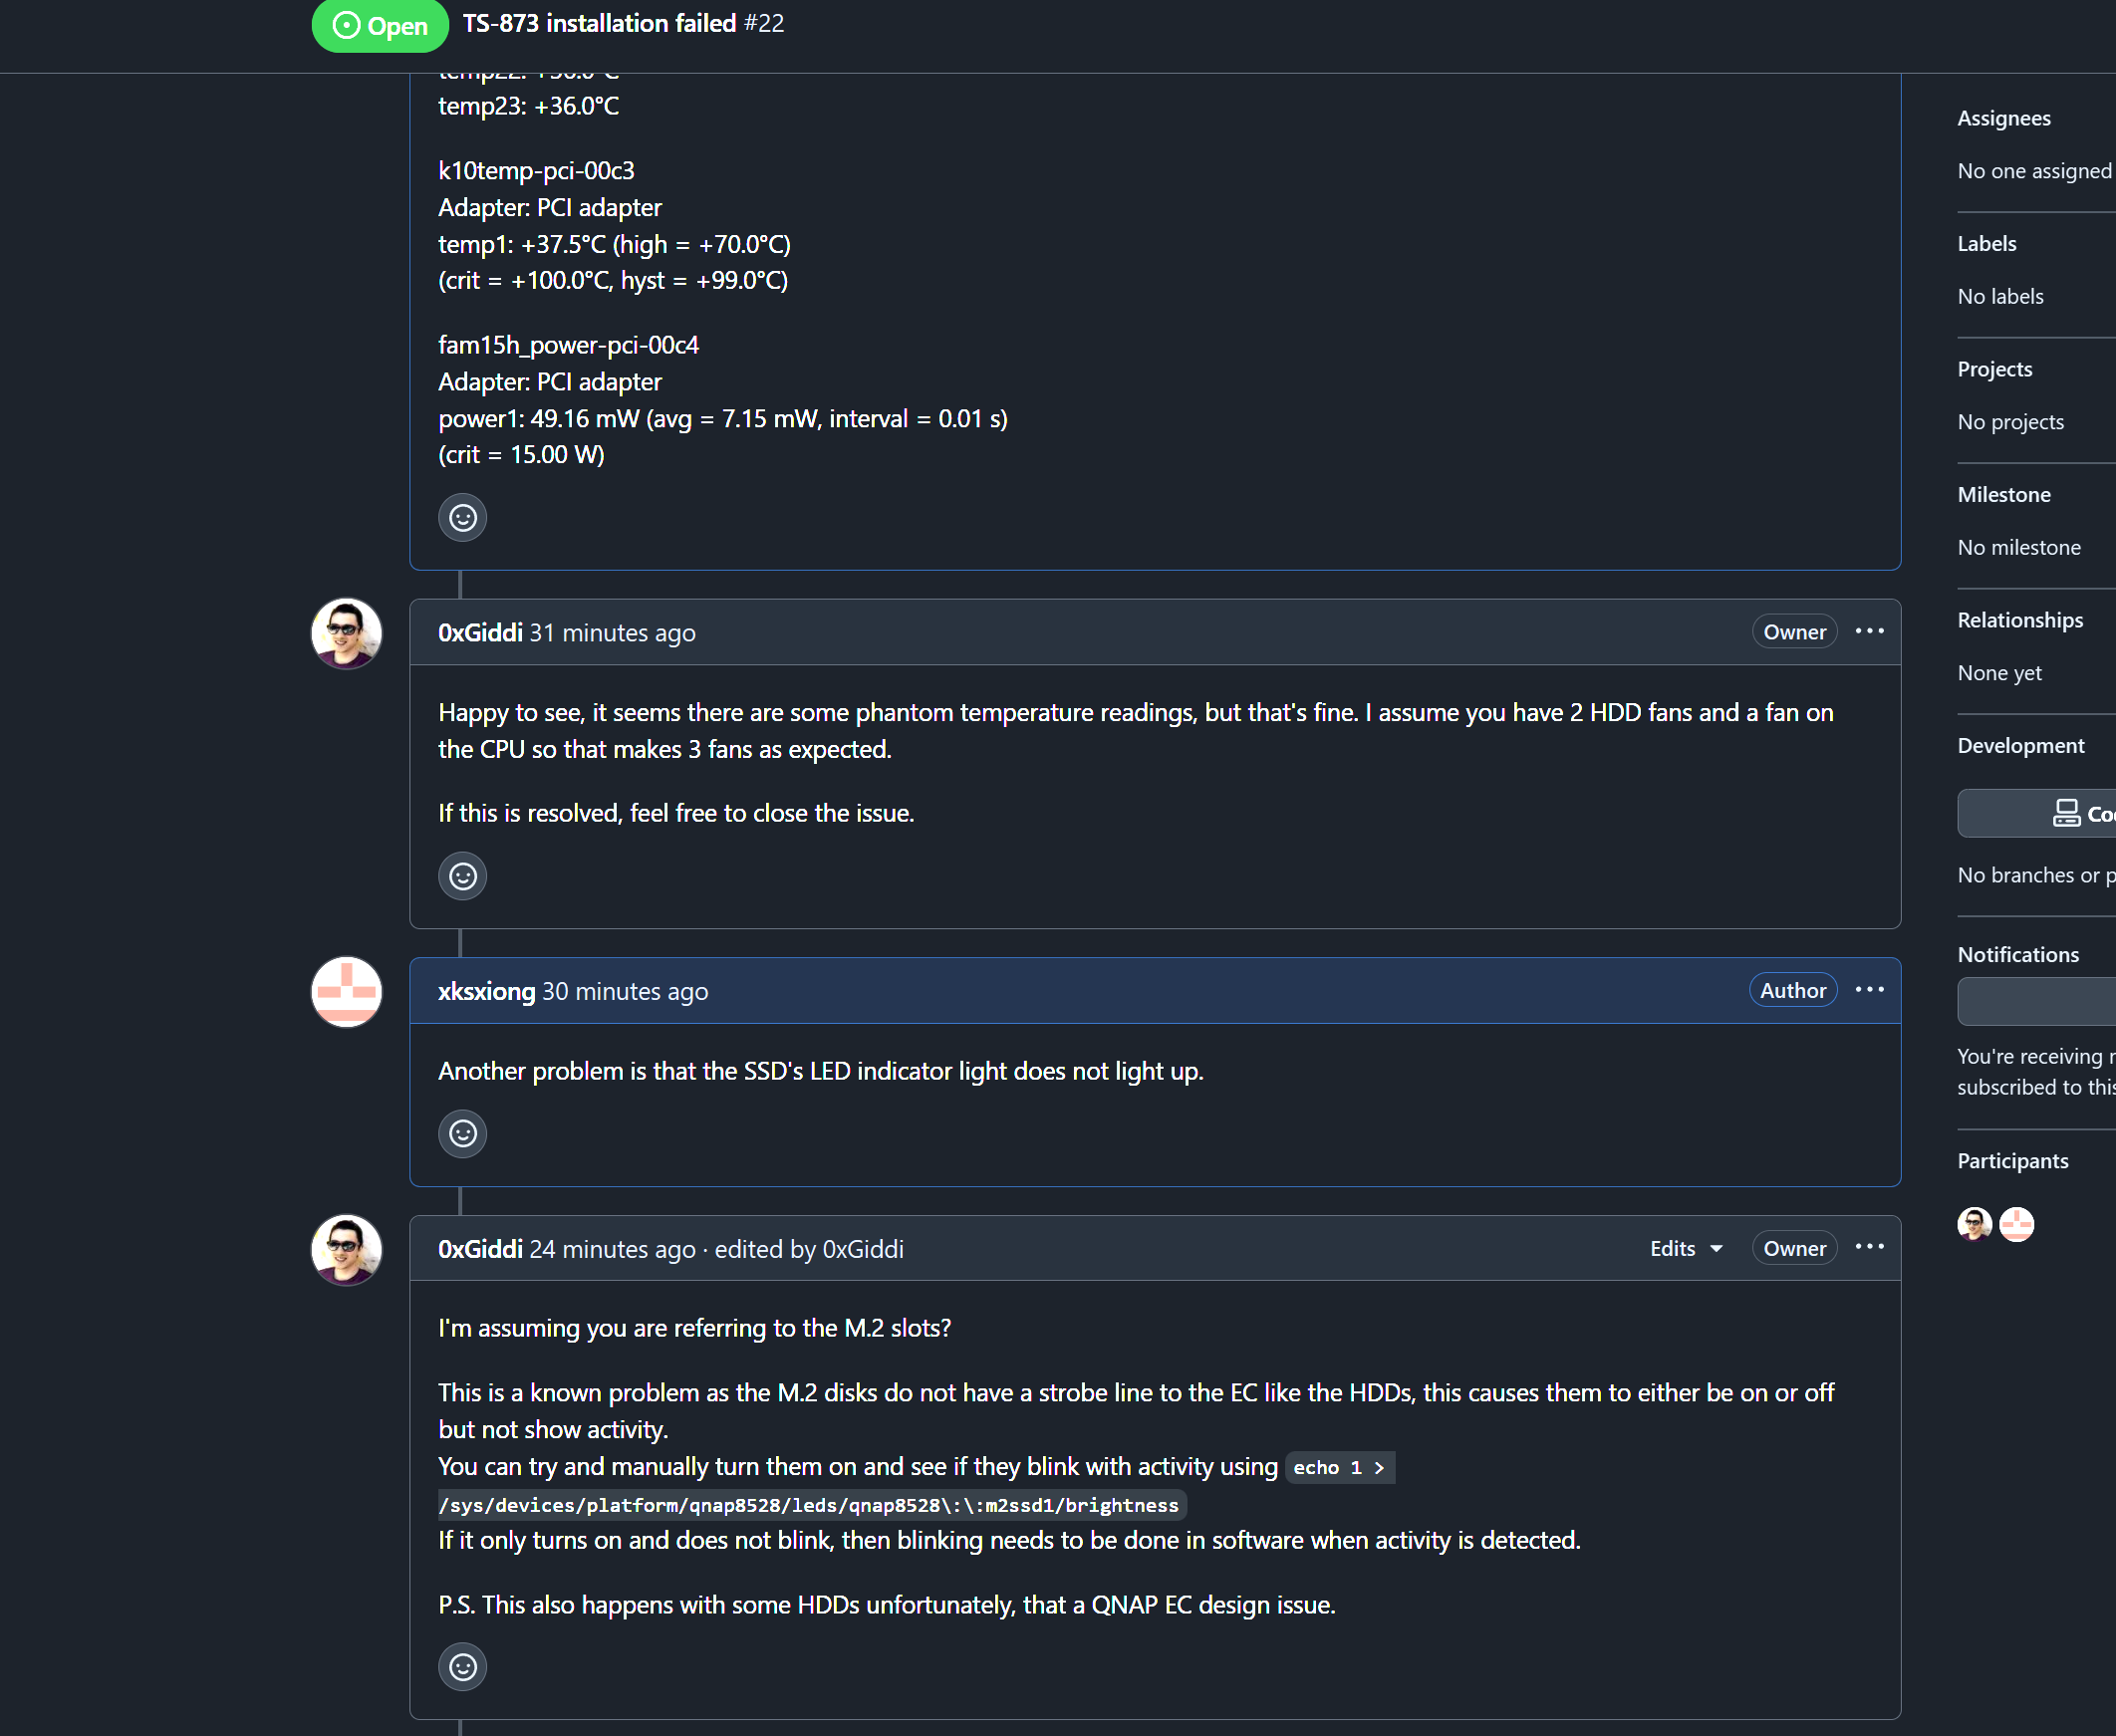Add reaction to 0xGiddi's 31-minute-old comment
This screenshot has width=2116, height=1736.
(462, 876)
